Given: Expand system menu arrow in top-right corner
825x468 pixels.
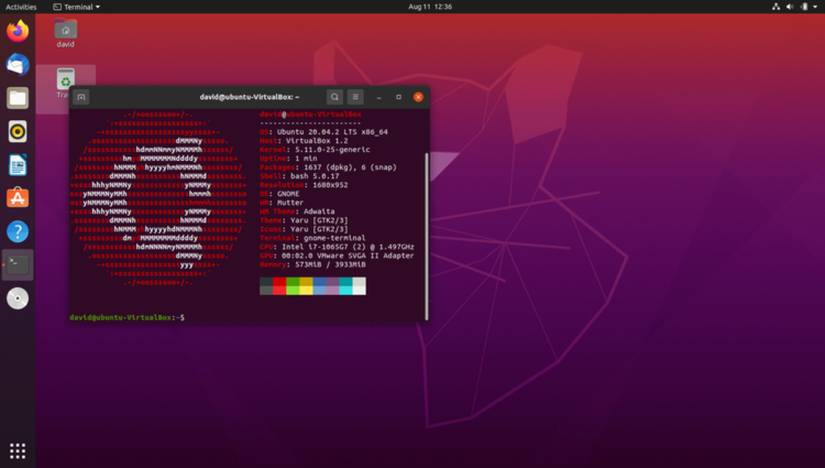Looking at the screenshot, I should tap(815, 6).
